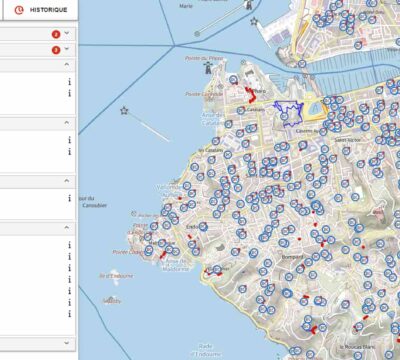
Task: Click the blue circle marker inside blue polygon
Action: [x=284, y=116]
